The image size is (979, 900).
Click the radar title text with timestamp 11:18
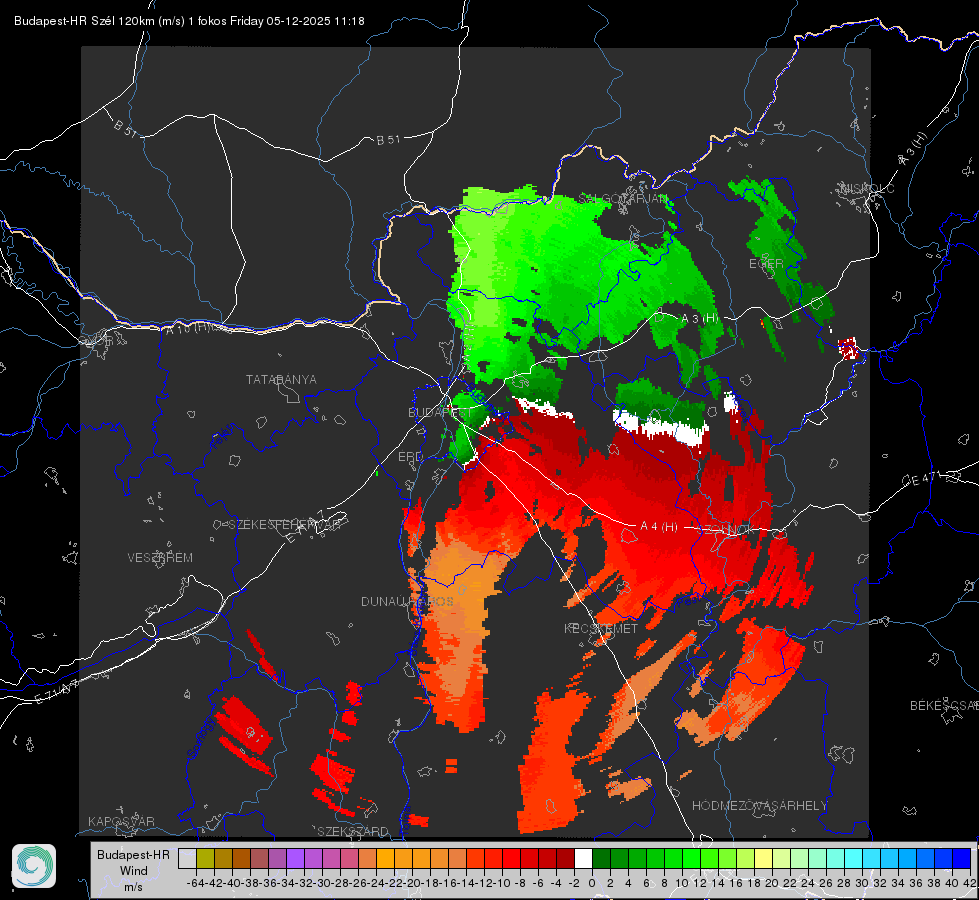click(x=189, y=21)
